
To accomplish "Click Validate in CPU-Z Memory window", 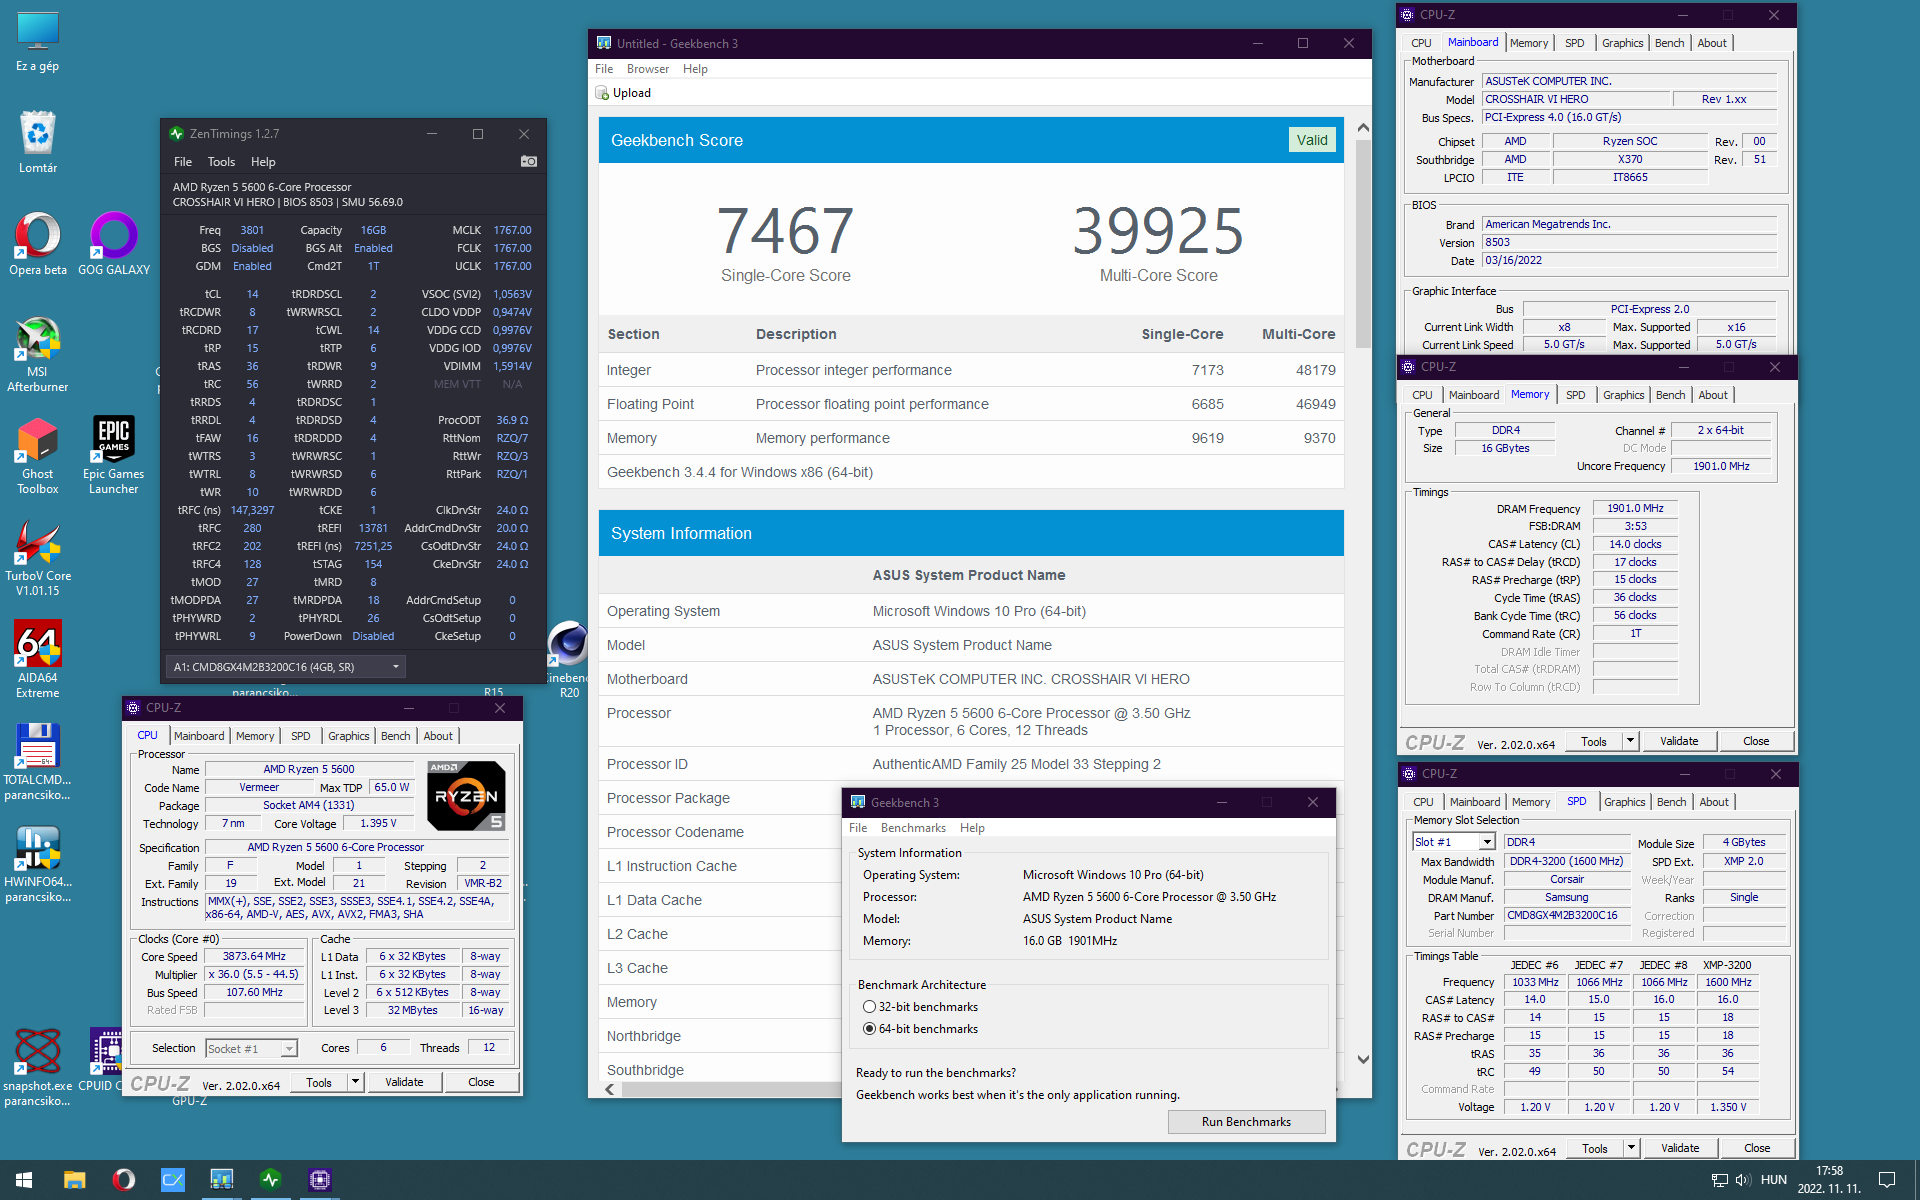I will pyautogui.click(x=1679, y=741).
